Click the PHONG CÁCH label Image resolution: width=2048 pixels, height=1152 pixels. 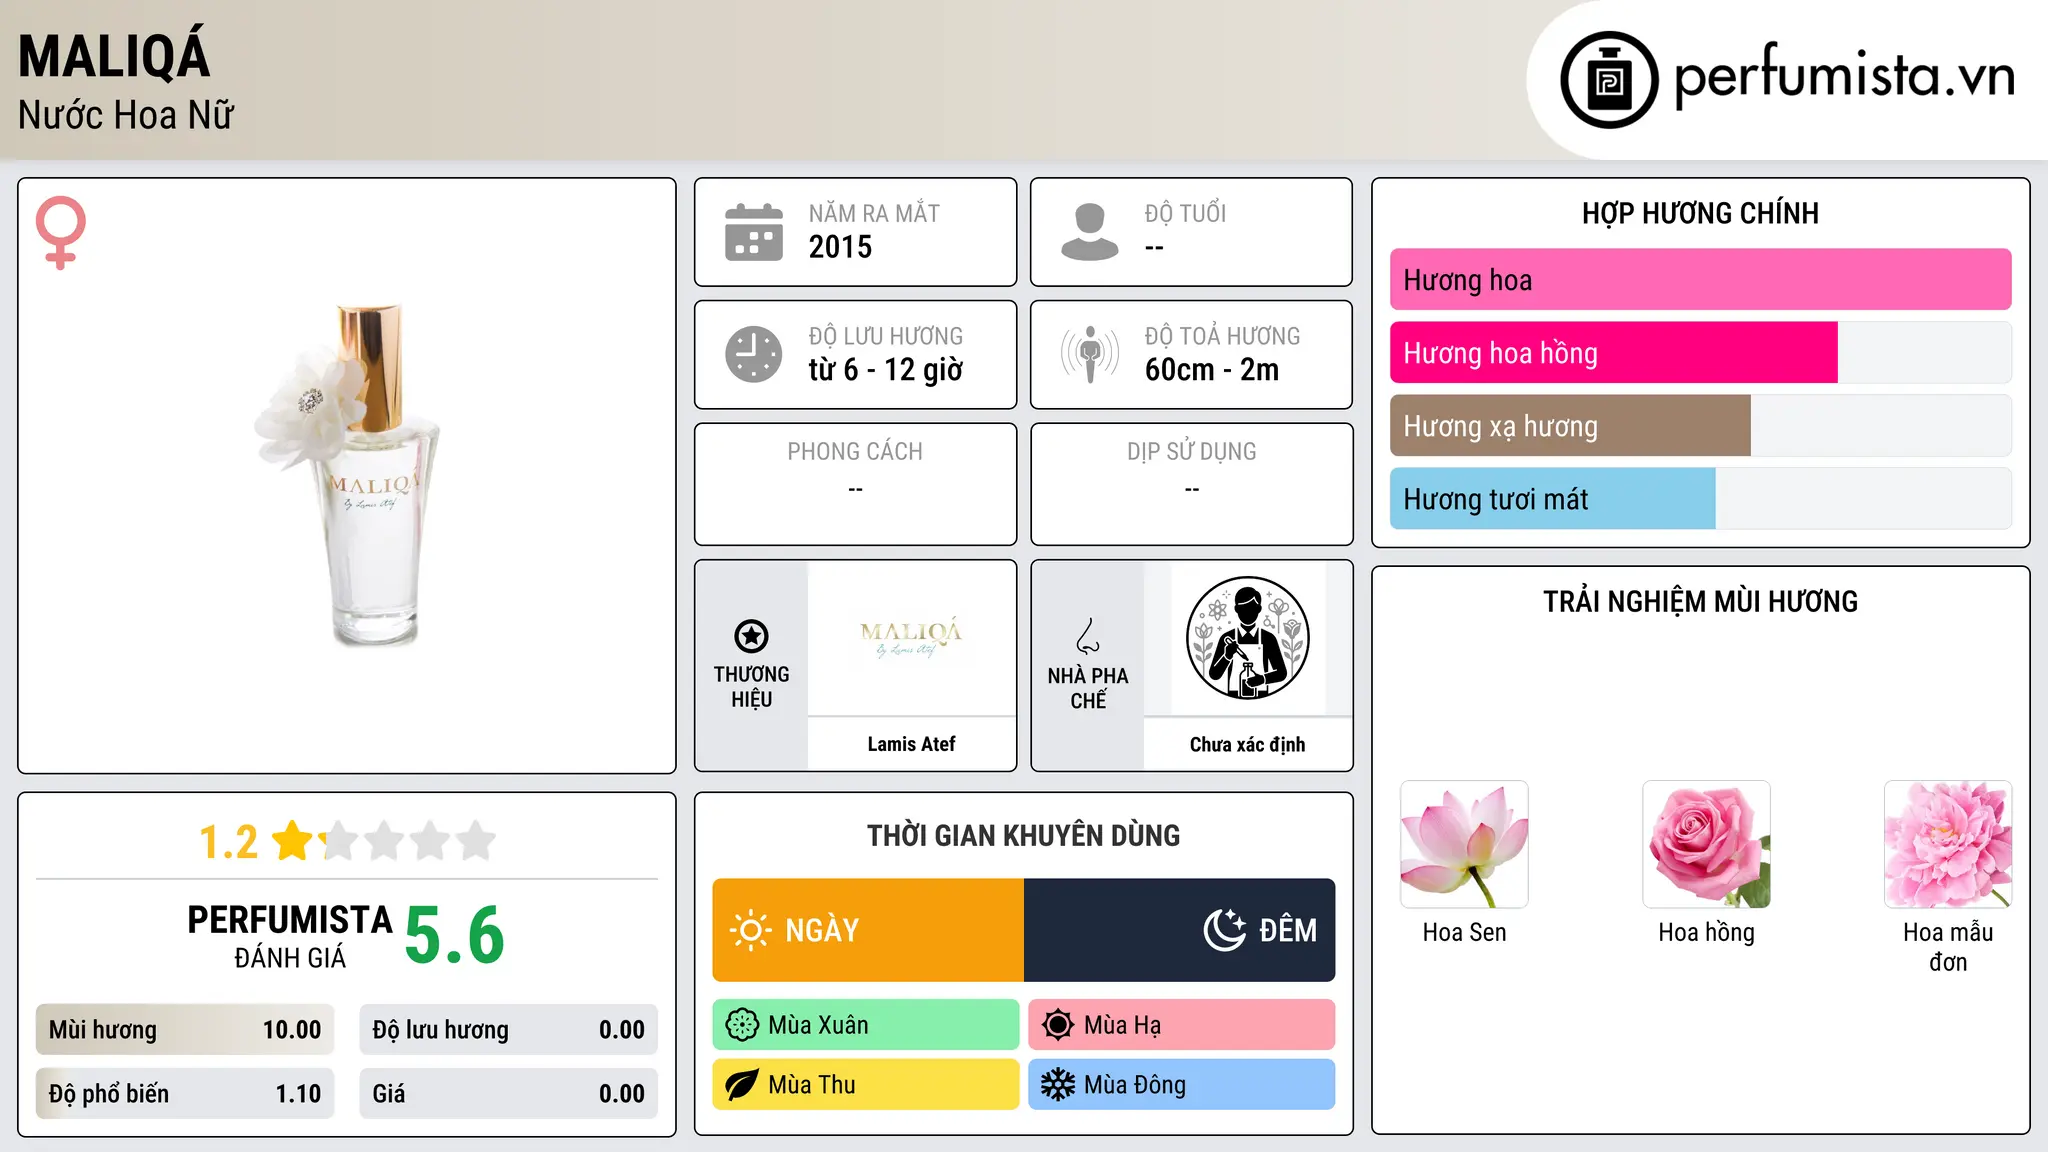[x=855, y=452]
